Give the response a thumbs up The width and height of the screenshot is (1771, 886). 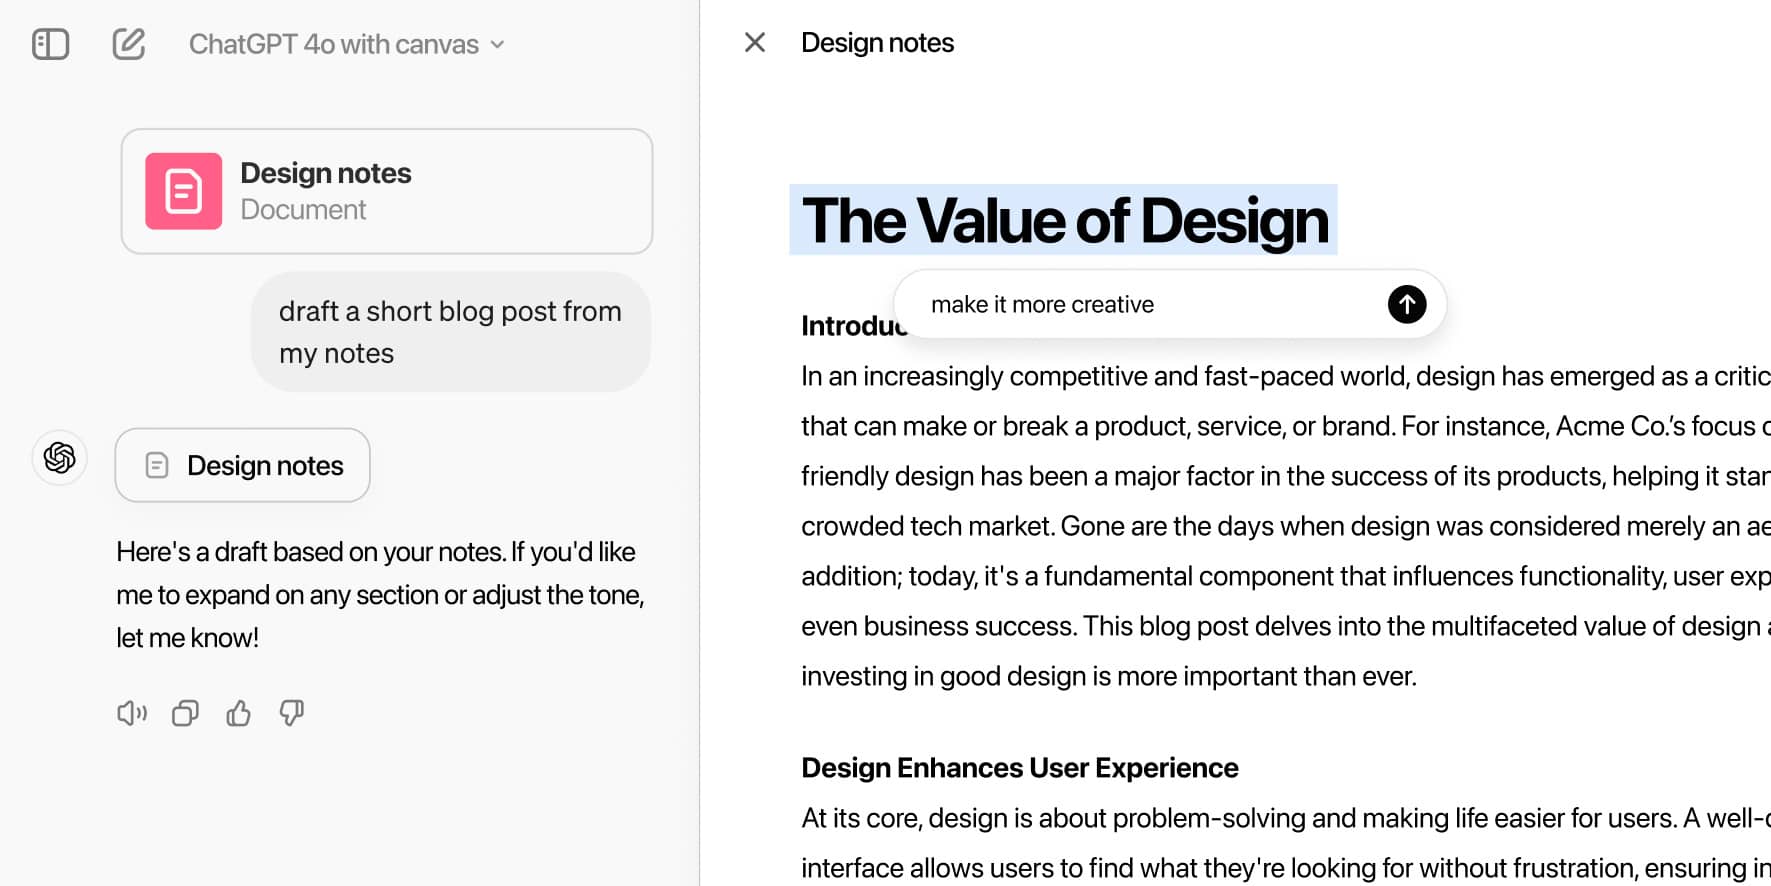(x=238, y=713)
